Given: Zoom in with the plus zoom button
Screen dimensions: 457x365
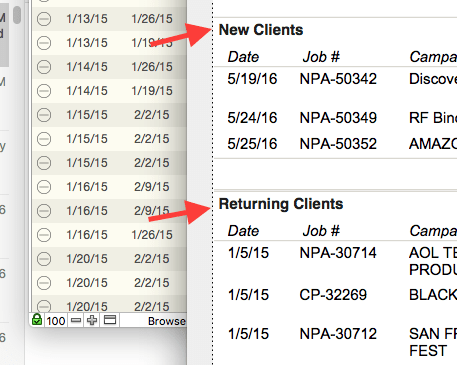Looking at the screenshot, I should pyautogui.click(x=92, y=321).
